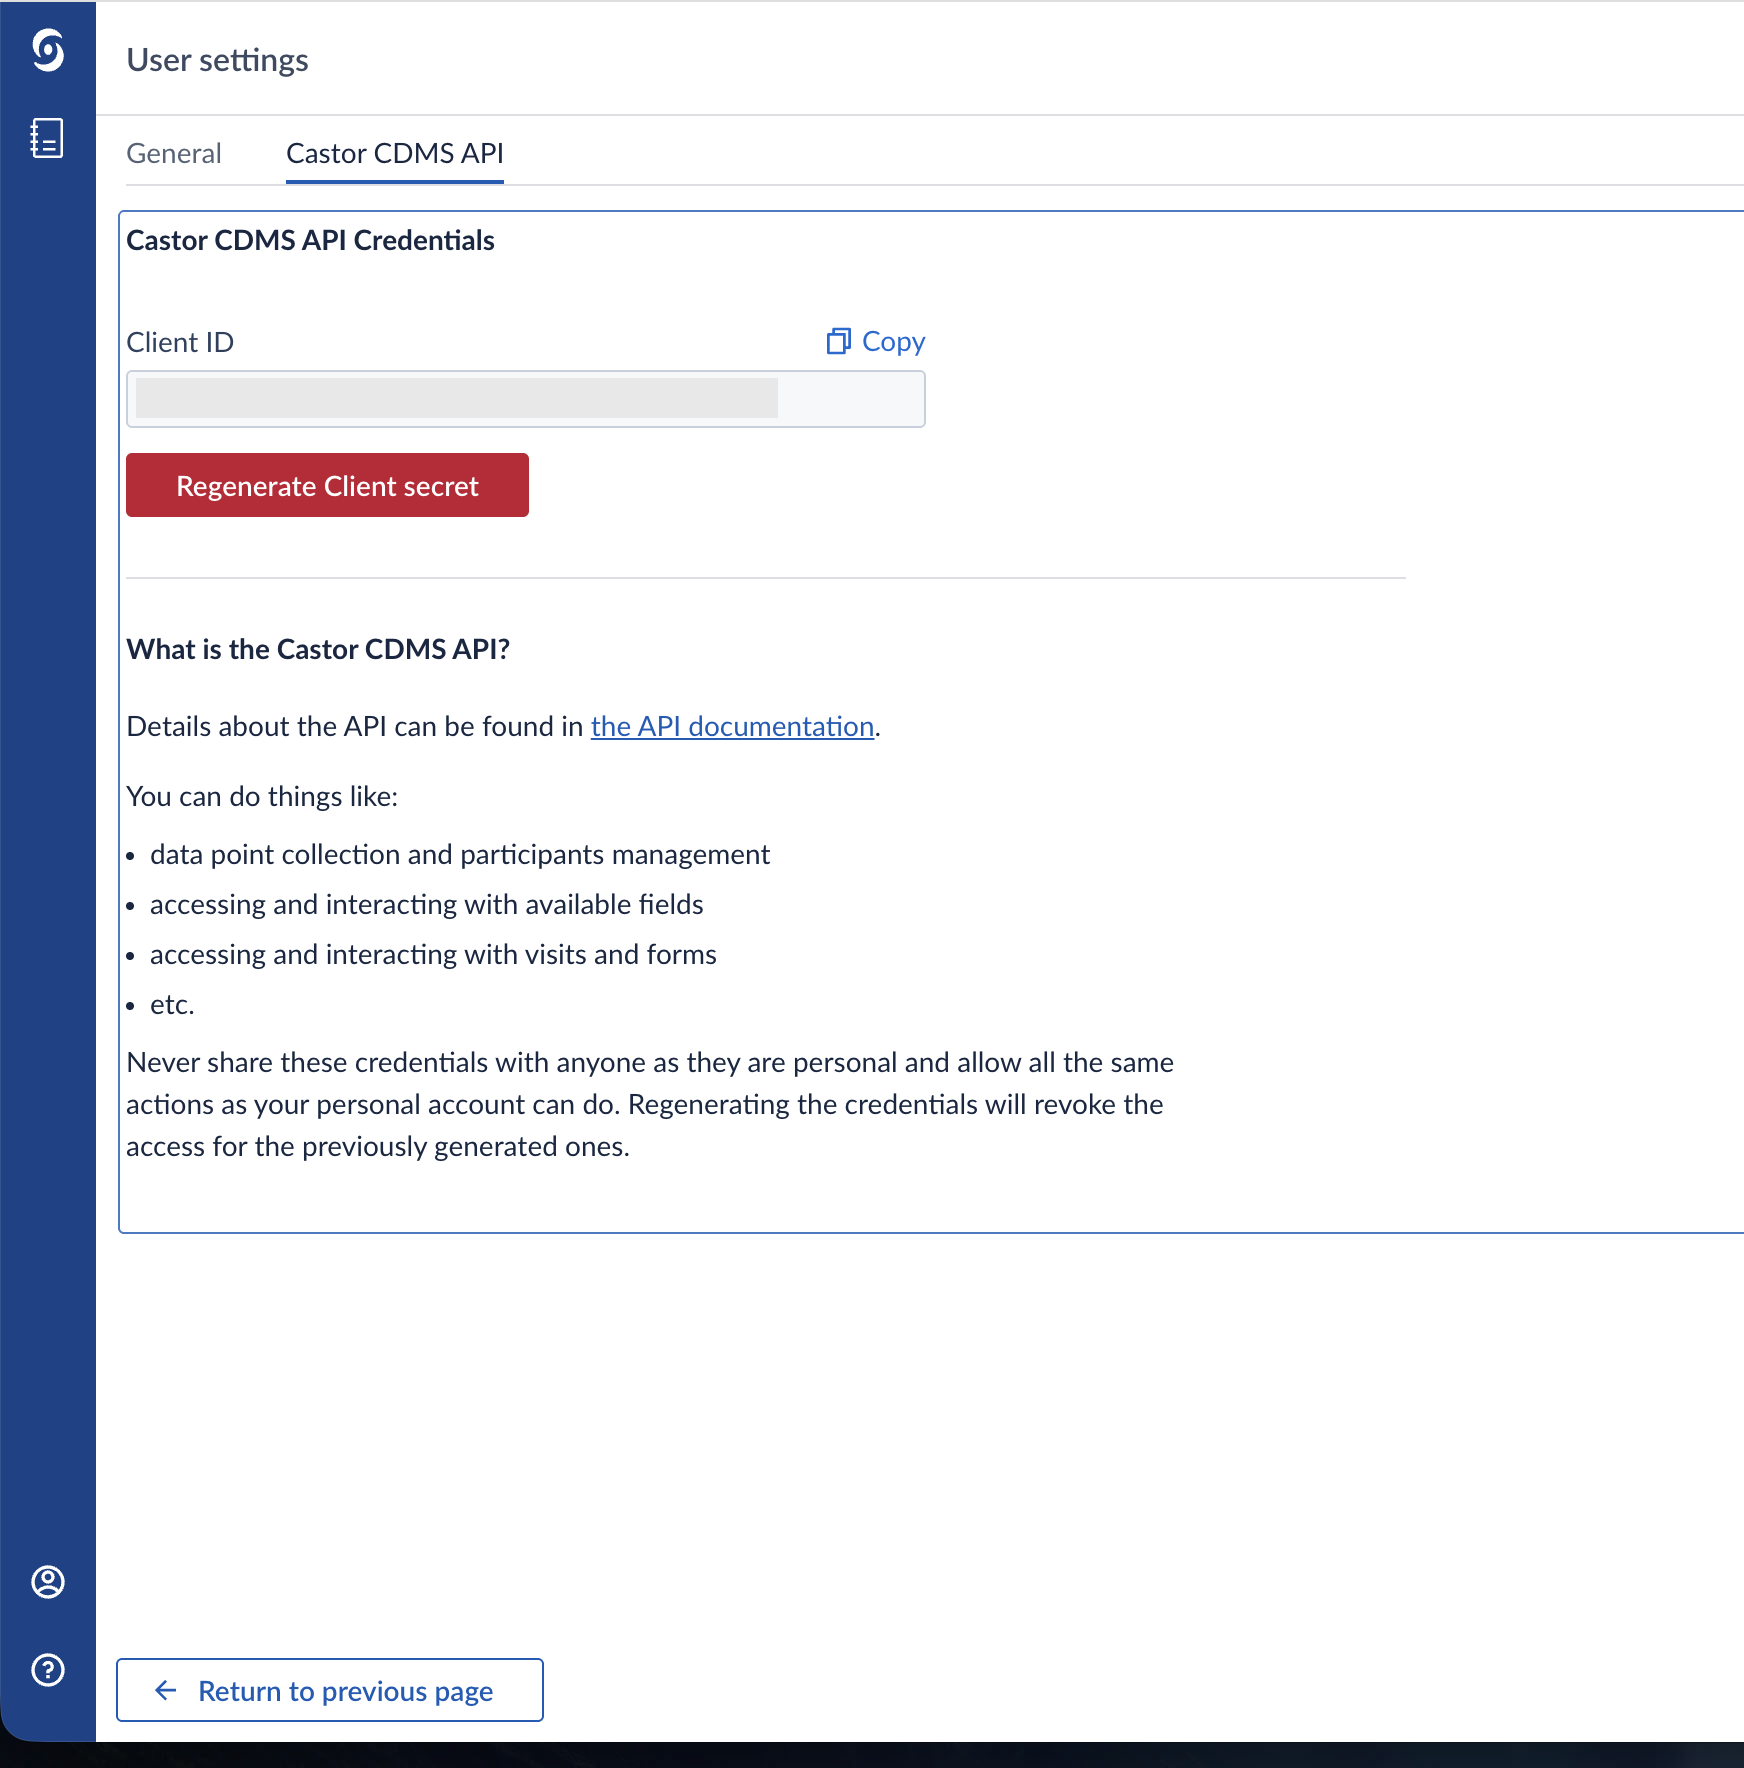Click 'accessing and interacting with available fields' text
The image size is (1744, 1768).
[x=427, y=904]
